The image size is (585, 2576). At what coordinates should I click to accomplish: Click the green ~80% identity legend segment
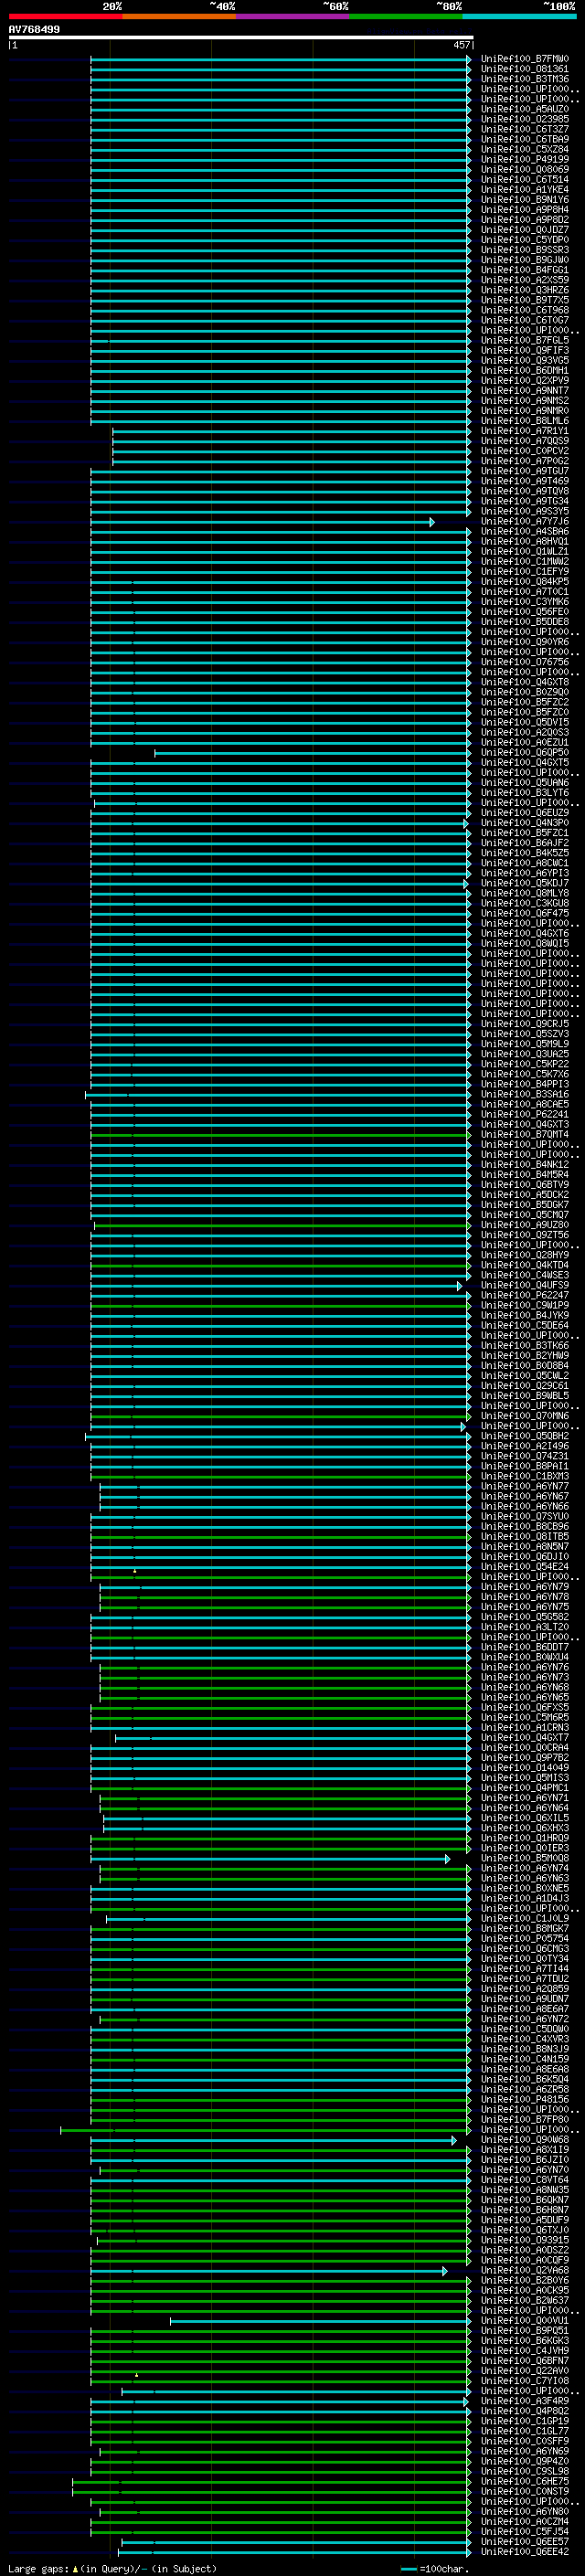point(406,17)
